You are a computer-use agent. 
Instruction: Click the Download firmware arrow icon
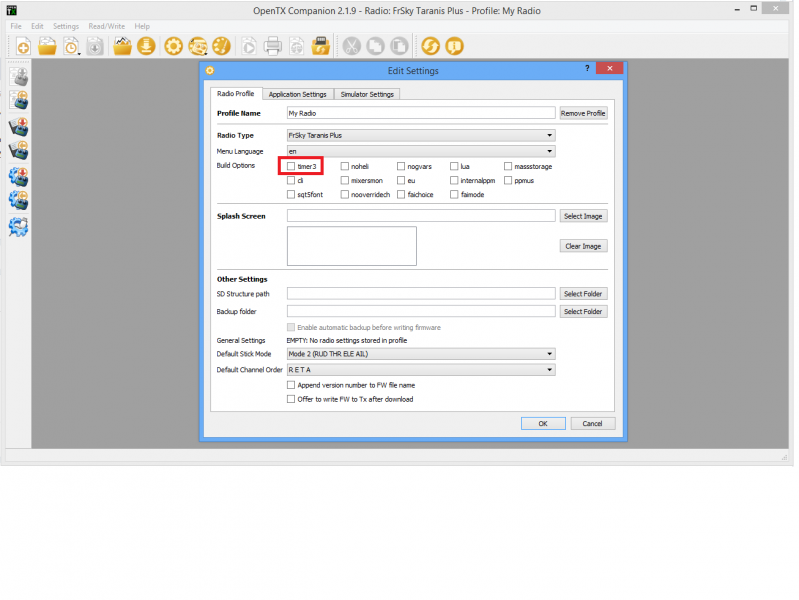click(x=147, y=46)
